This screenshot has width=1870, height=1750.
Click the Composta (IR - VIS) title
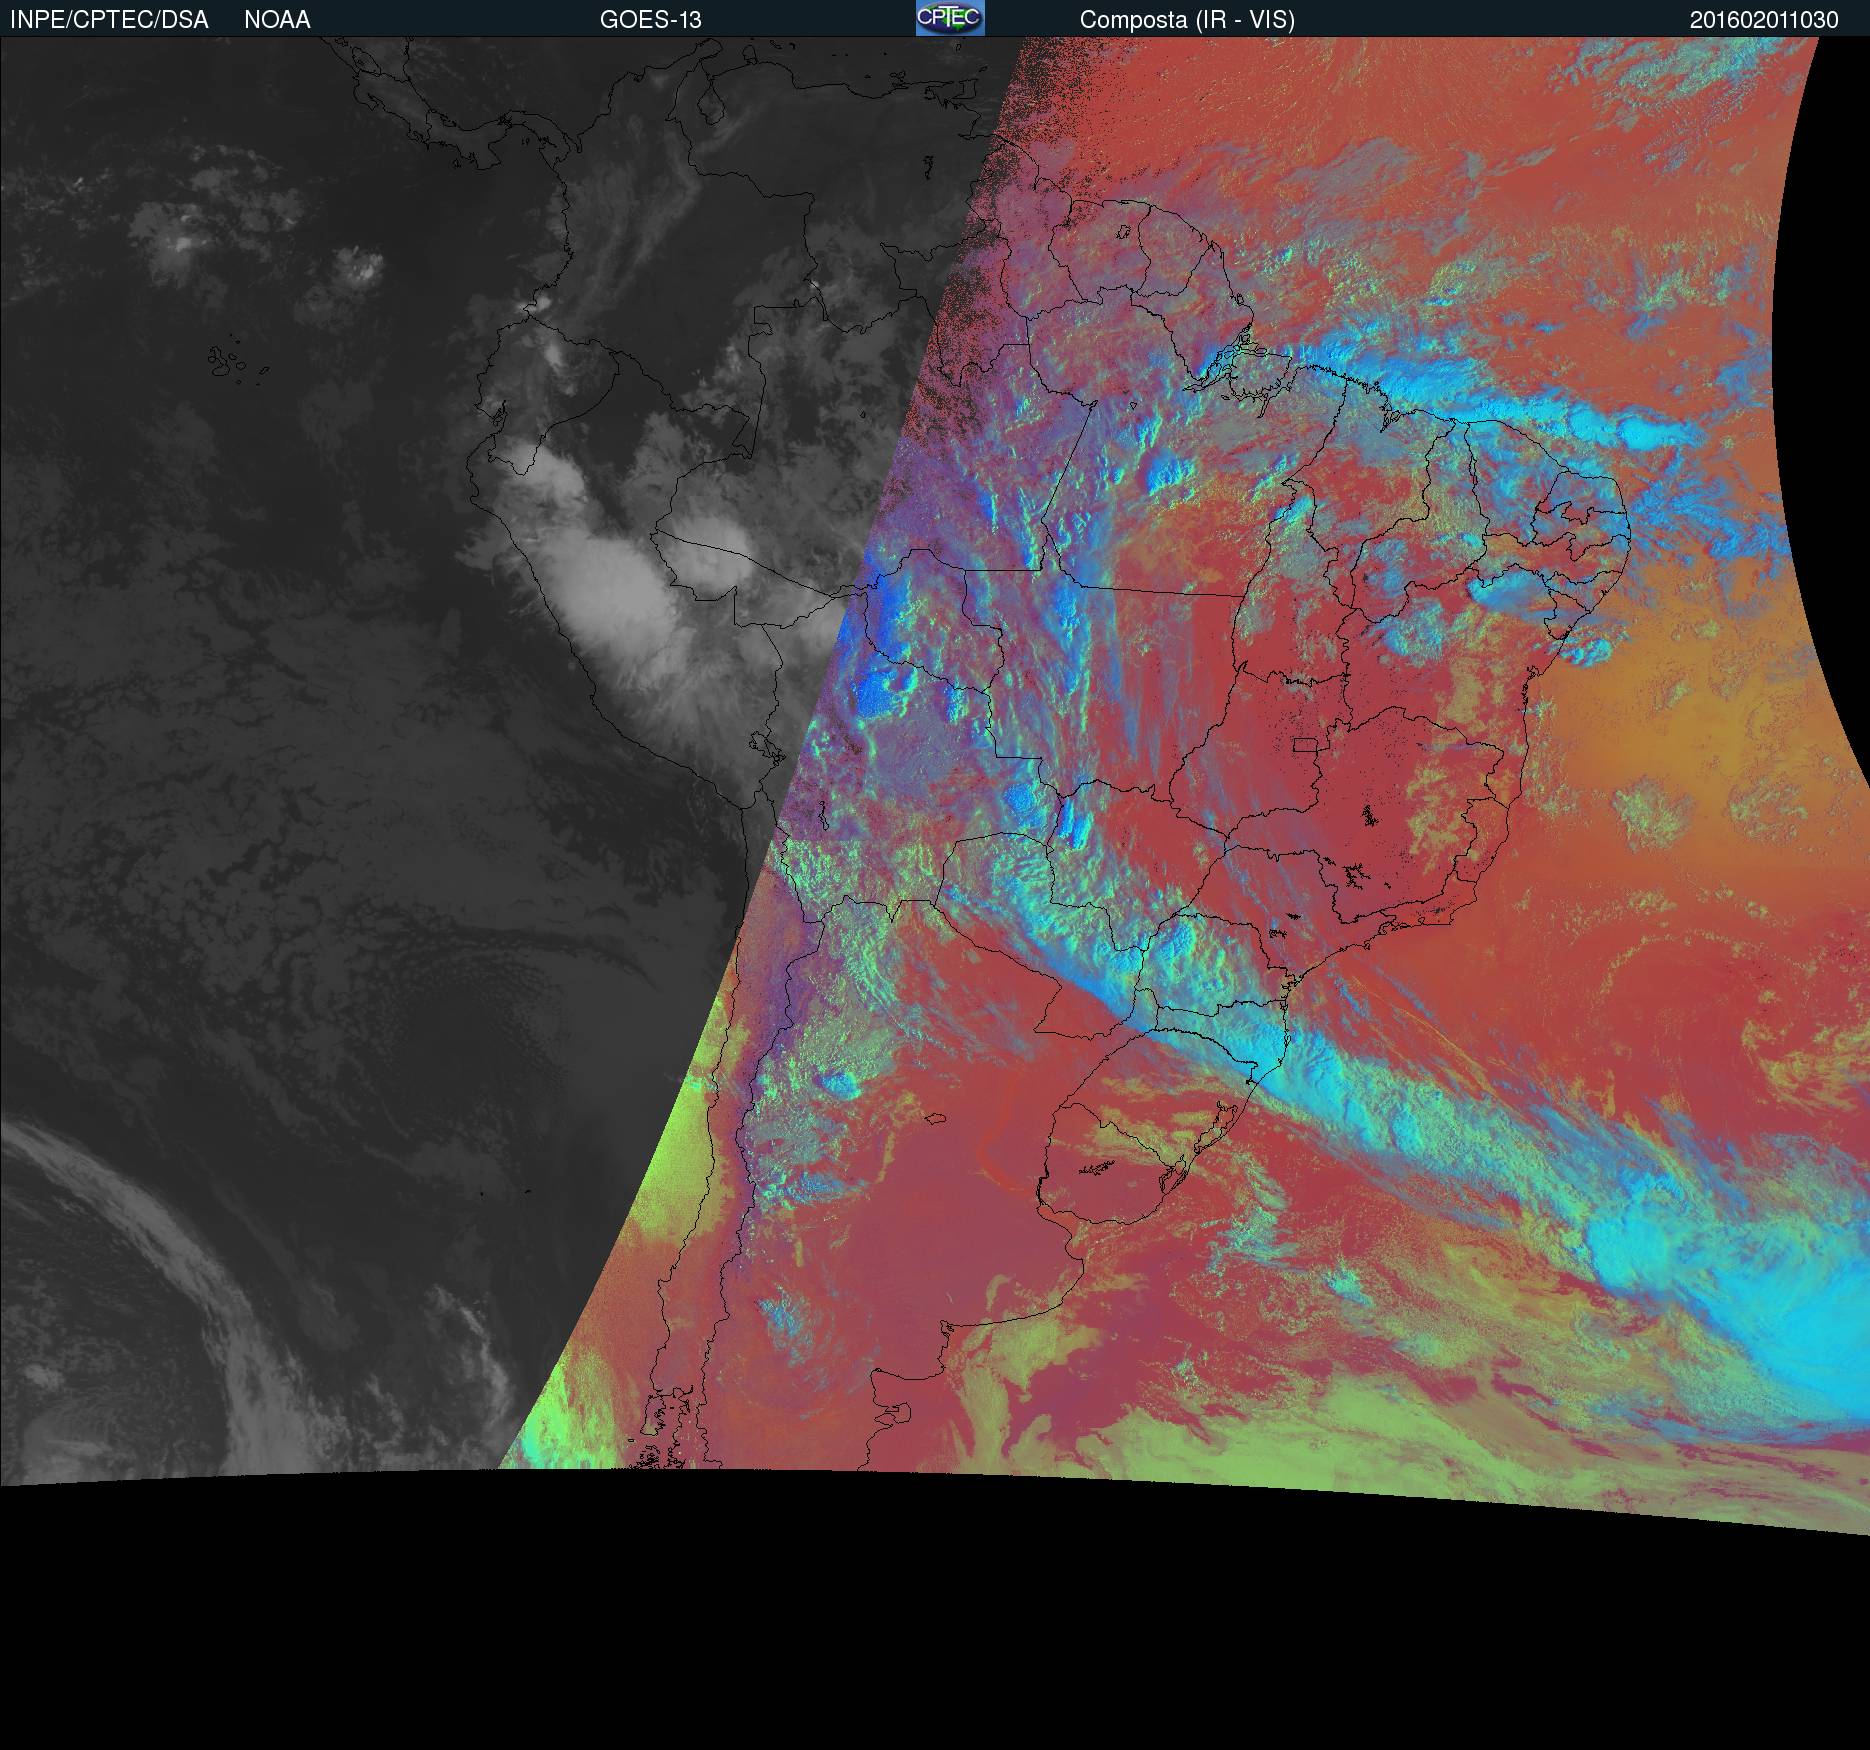click(x=1187, y=20)
